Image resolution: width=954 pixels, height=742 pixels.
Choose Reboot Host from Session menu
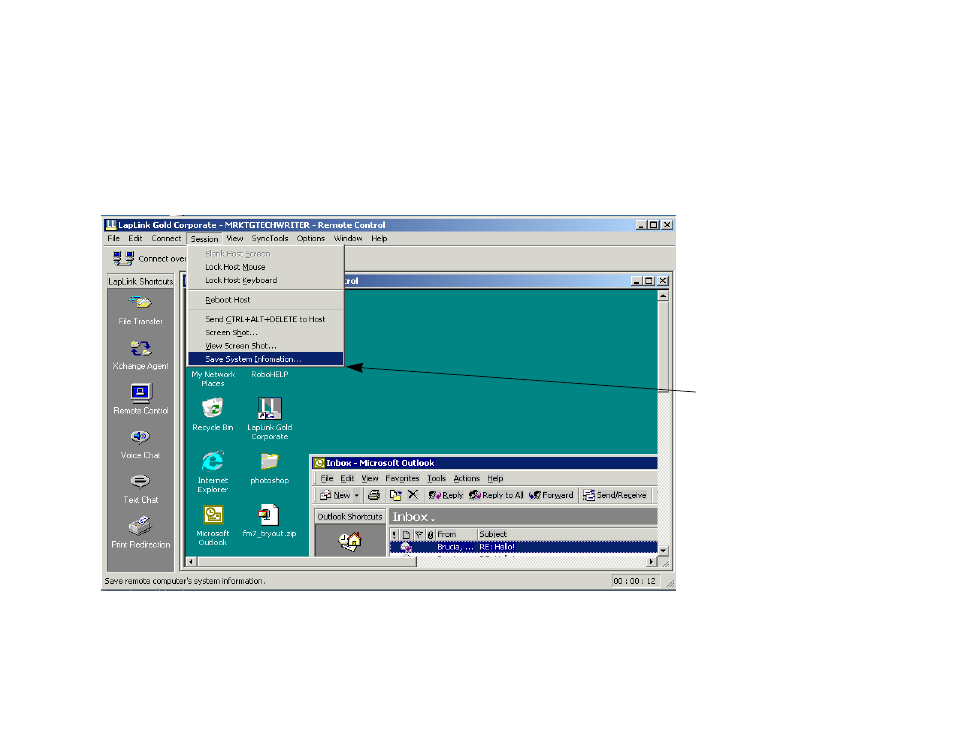click(266, 300)
